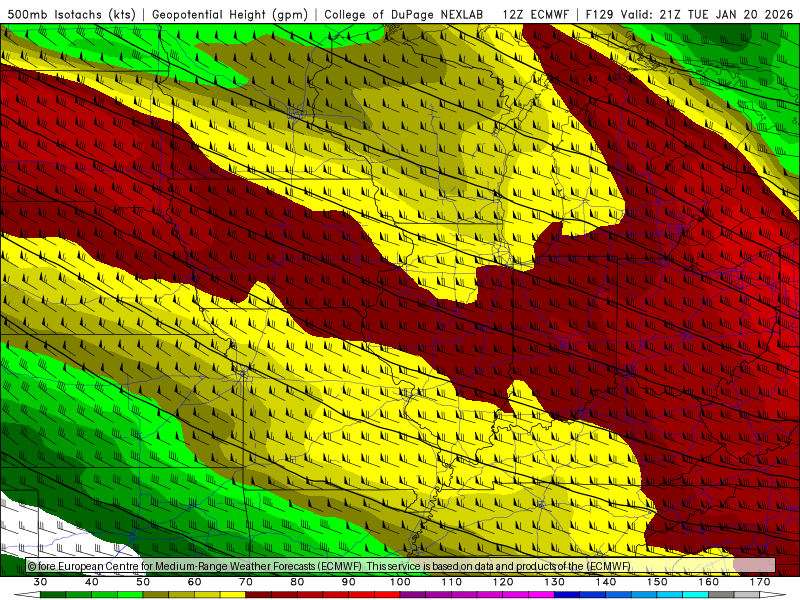Pick the bright red swatch left of 100
The height and width of the screenshot is (600, 800).
pos(387,595)
